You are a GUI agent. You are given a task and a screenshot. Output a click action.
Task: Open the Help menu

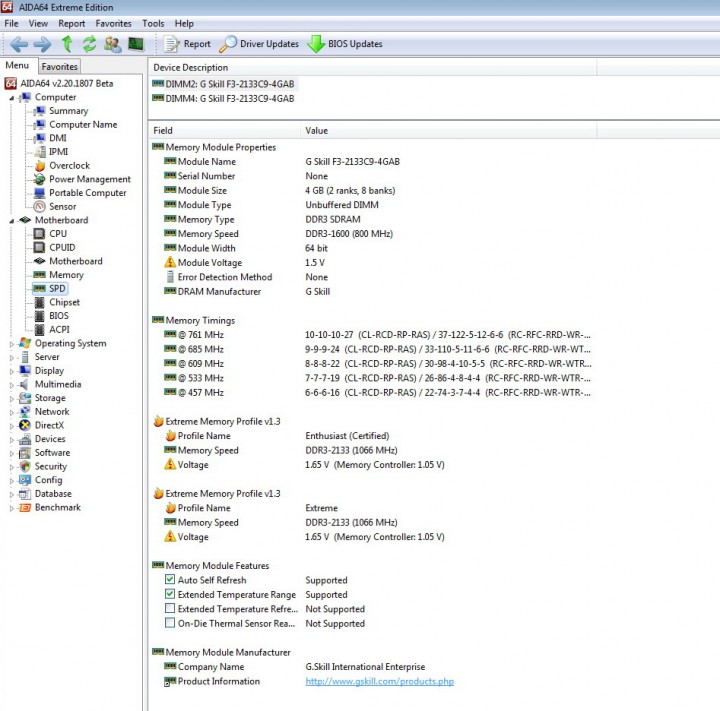(x=184, y=23)
